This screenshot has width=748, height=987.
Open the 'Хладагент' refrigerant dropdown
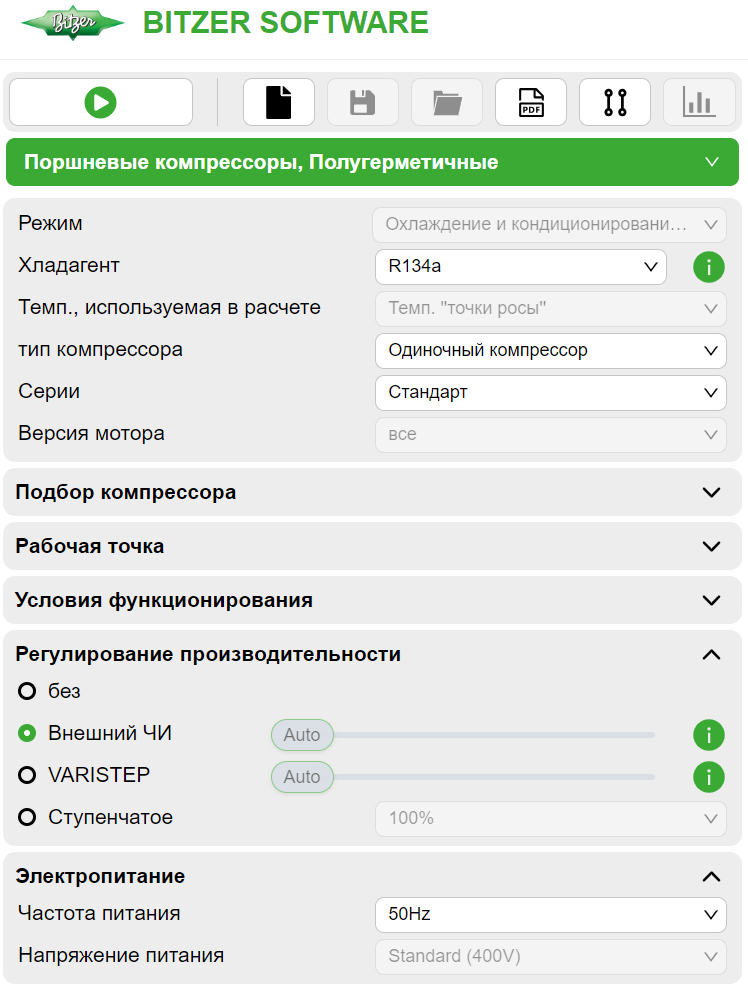520,267
